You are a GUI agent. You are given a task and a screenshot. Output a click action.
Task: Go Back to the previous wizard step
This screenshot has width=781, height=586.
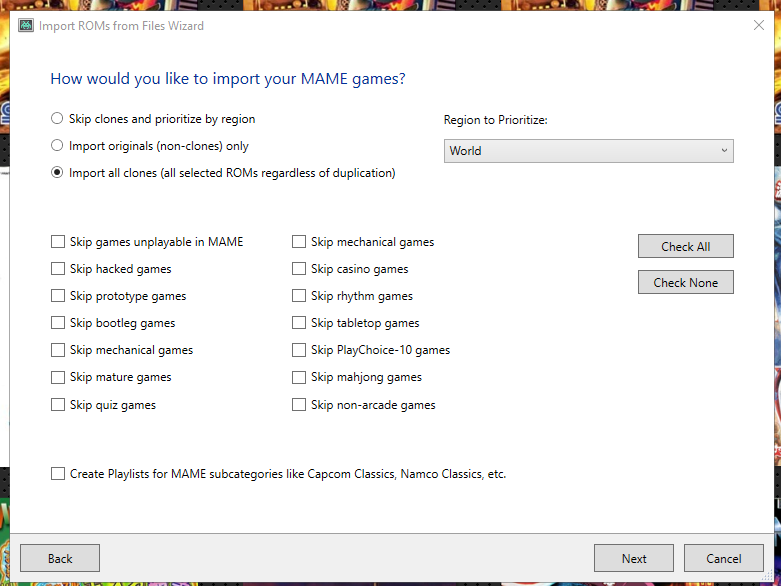click(60, 558)
